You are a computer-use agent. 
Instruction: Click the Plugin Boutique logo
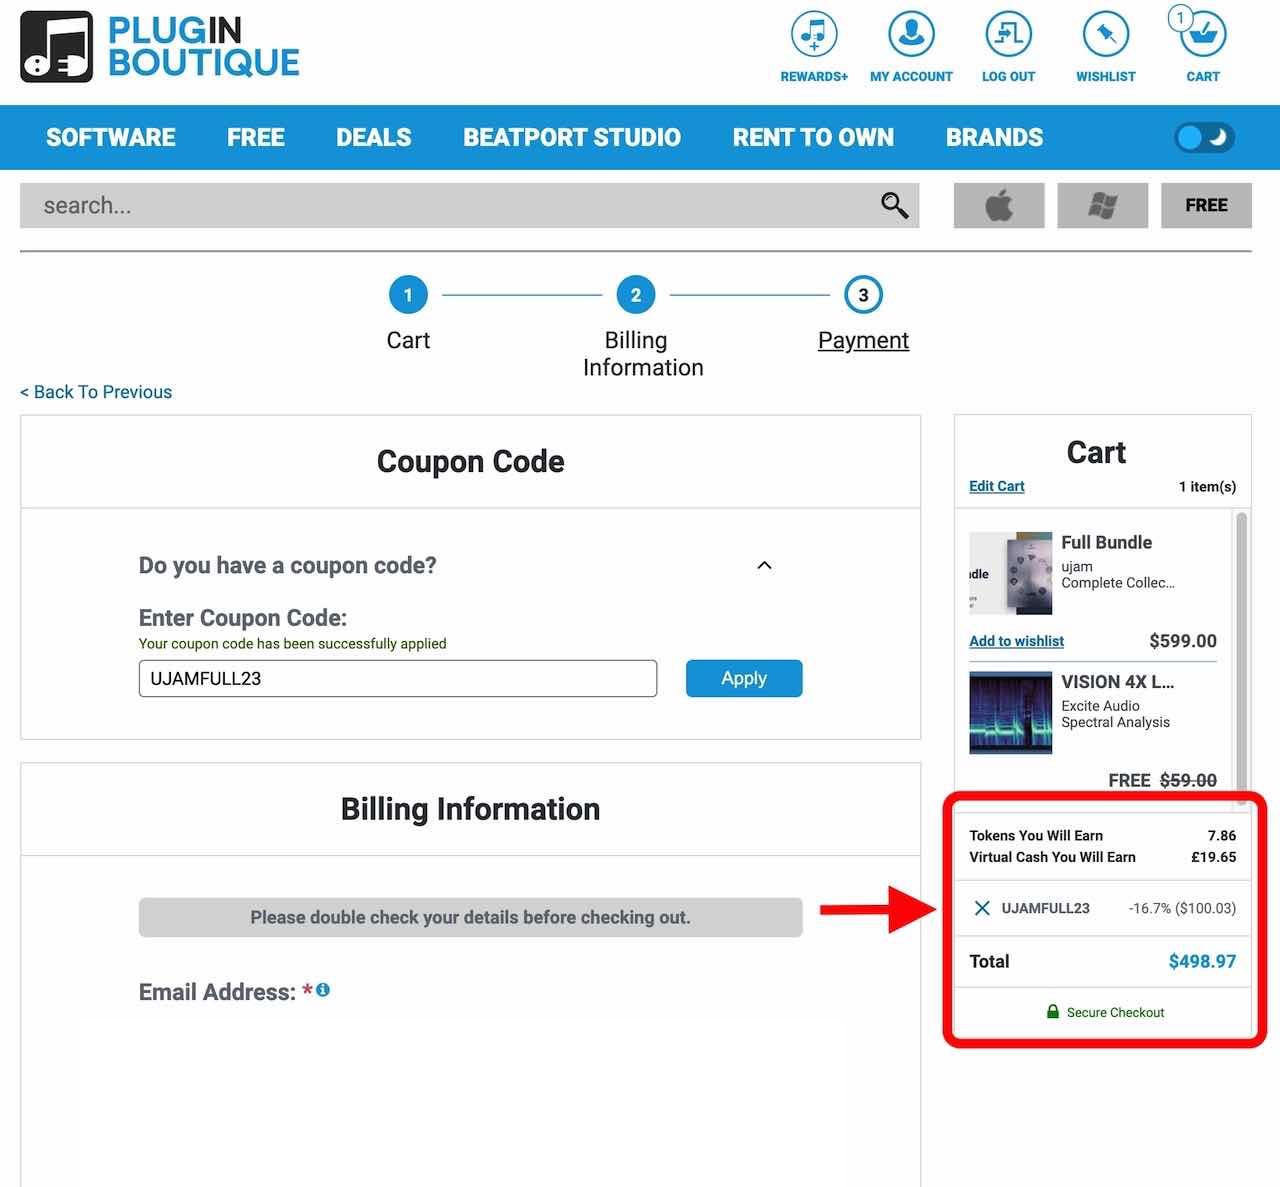160,47
